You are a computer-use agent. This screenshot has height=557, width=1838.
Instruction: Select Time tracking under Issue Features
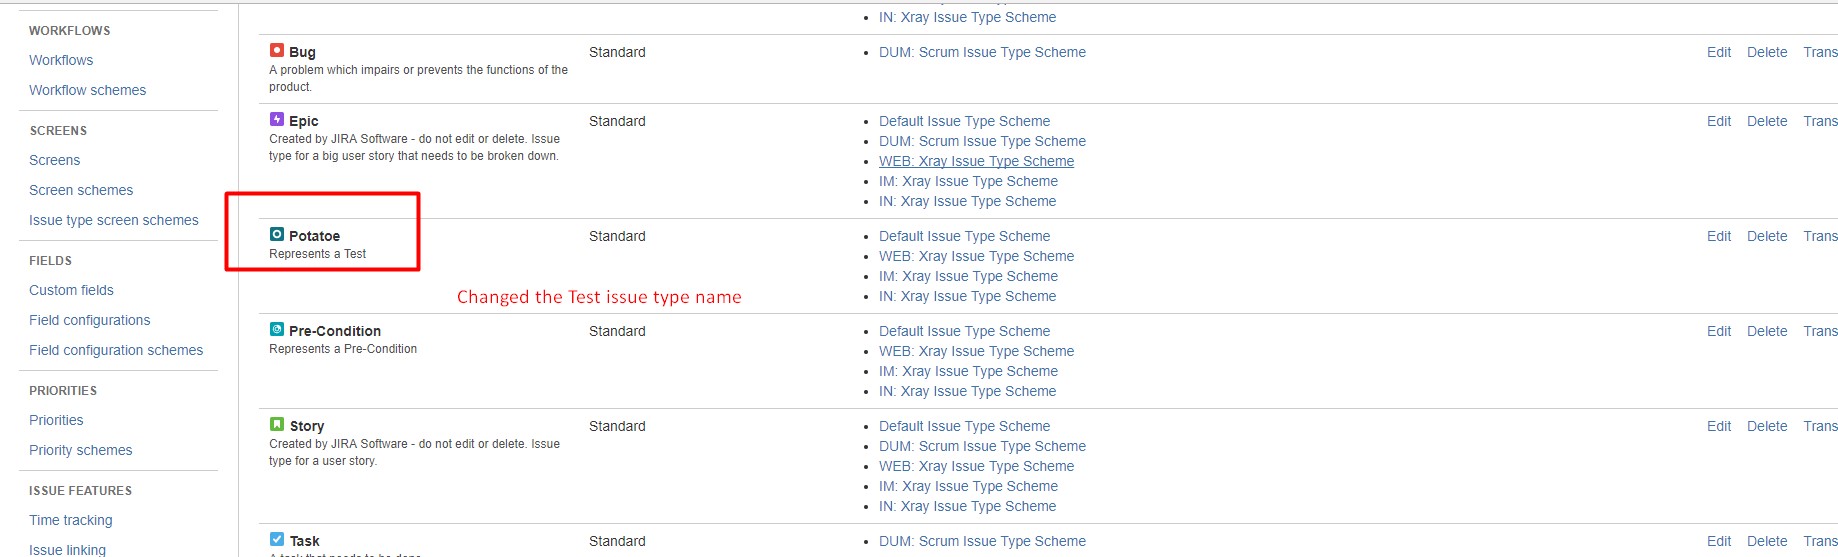(70, 520)
